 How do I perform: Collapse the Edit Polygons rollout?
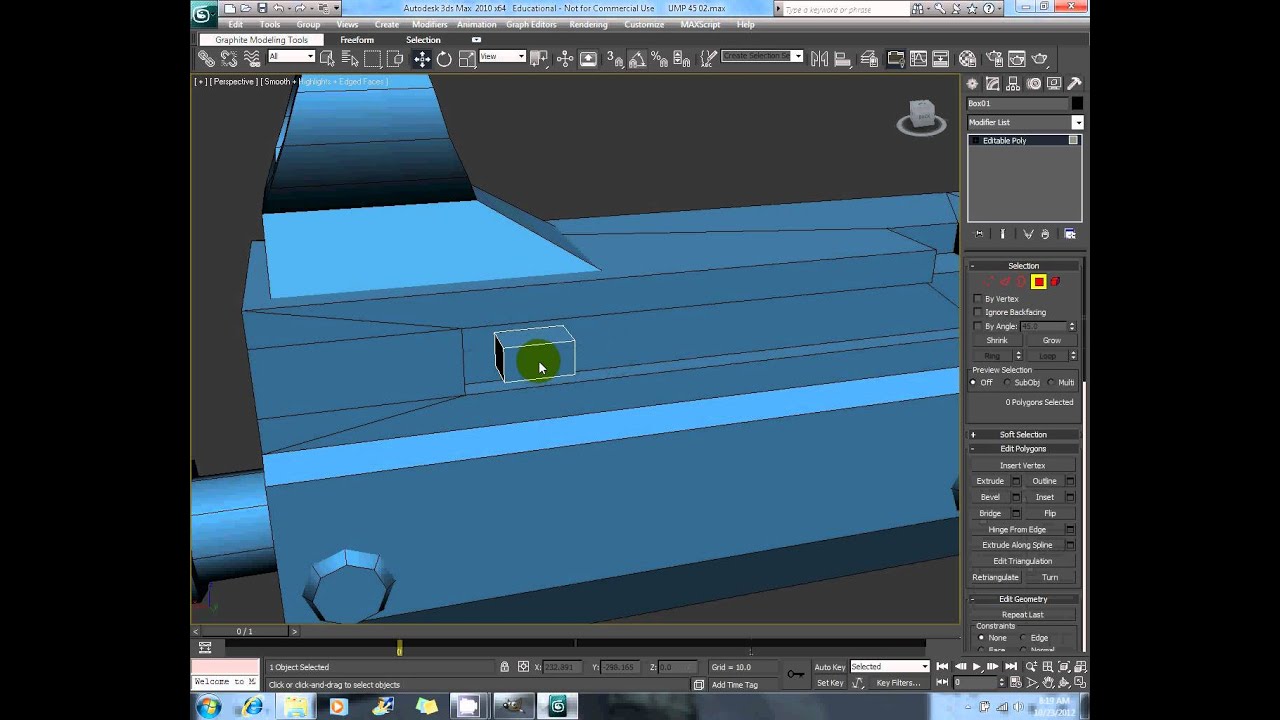pos(1023,449)
